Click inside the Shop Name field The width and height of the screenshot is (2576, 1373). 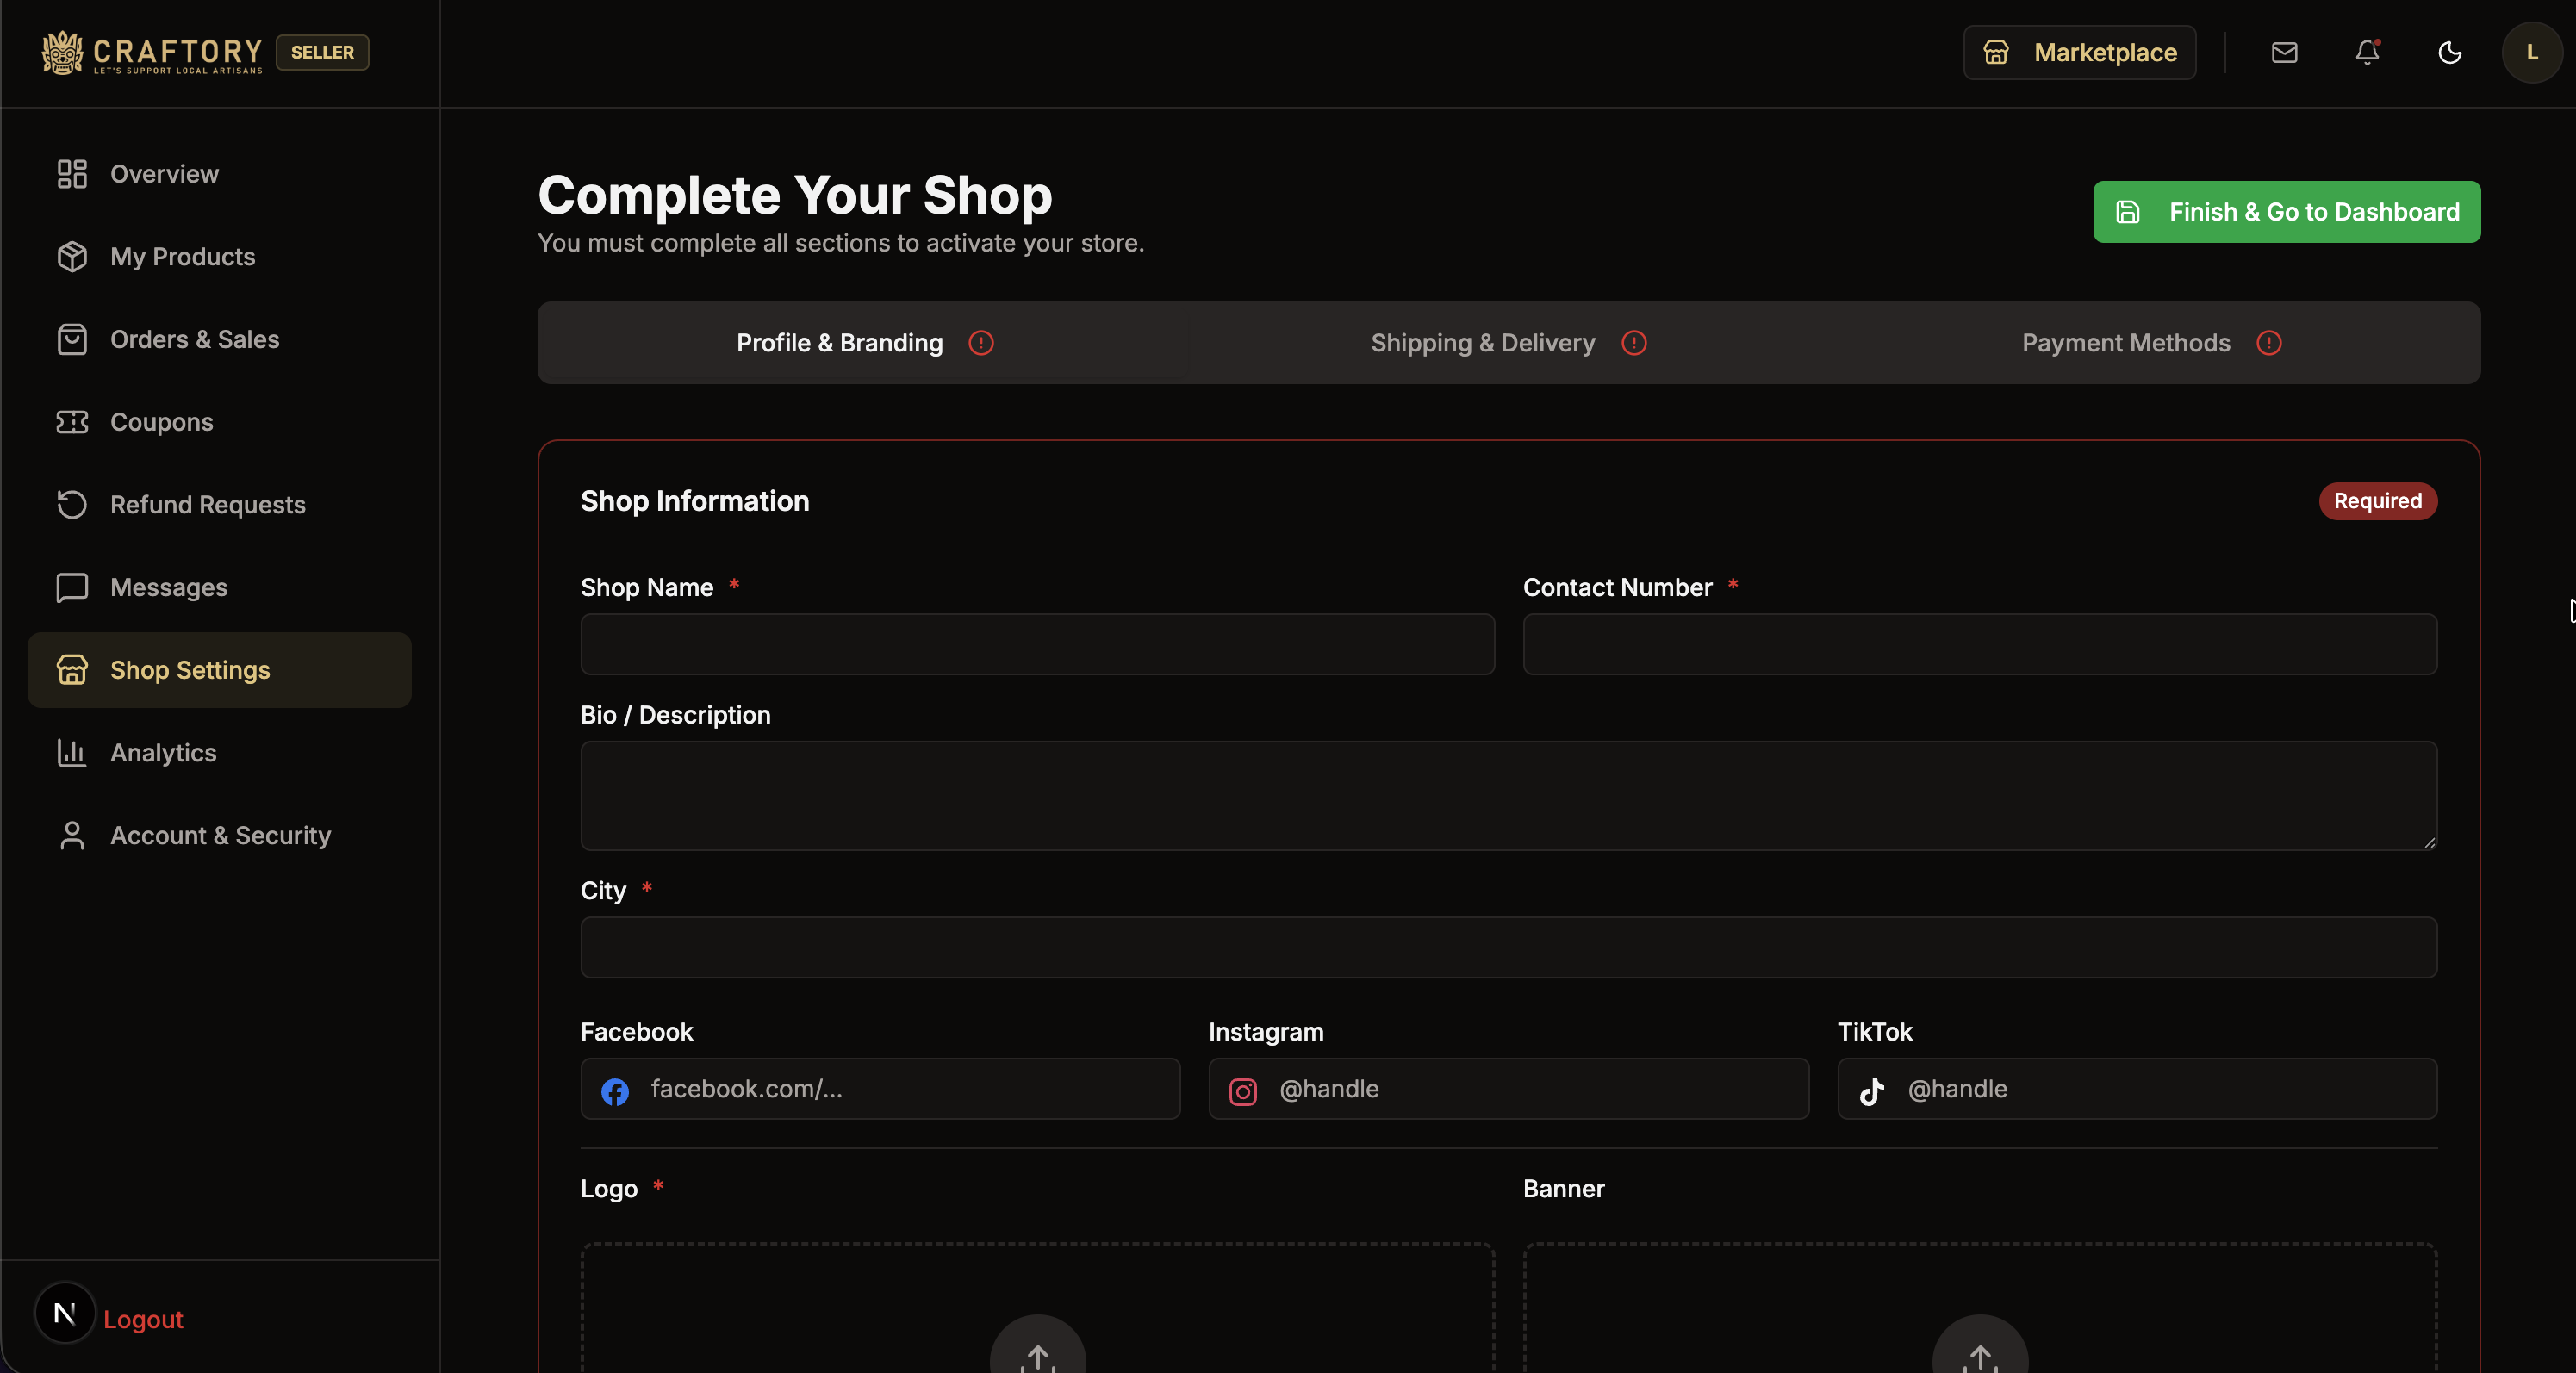tap(1036, 644)
